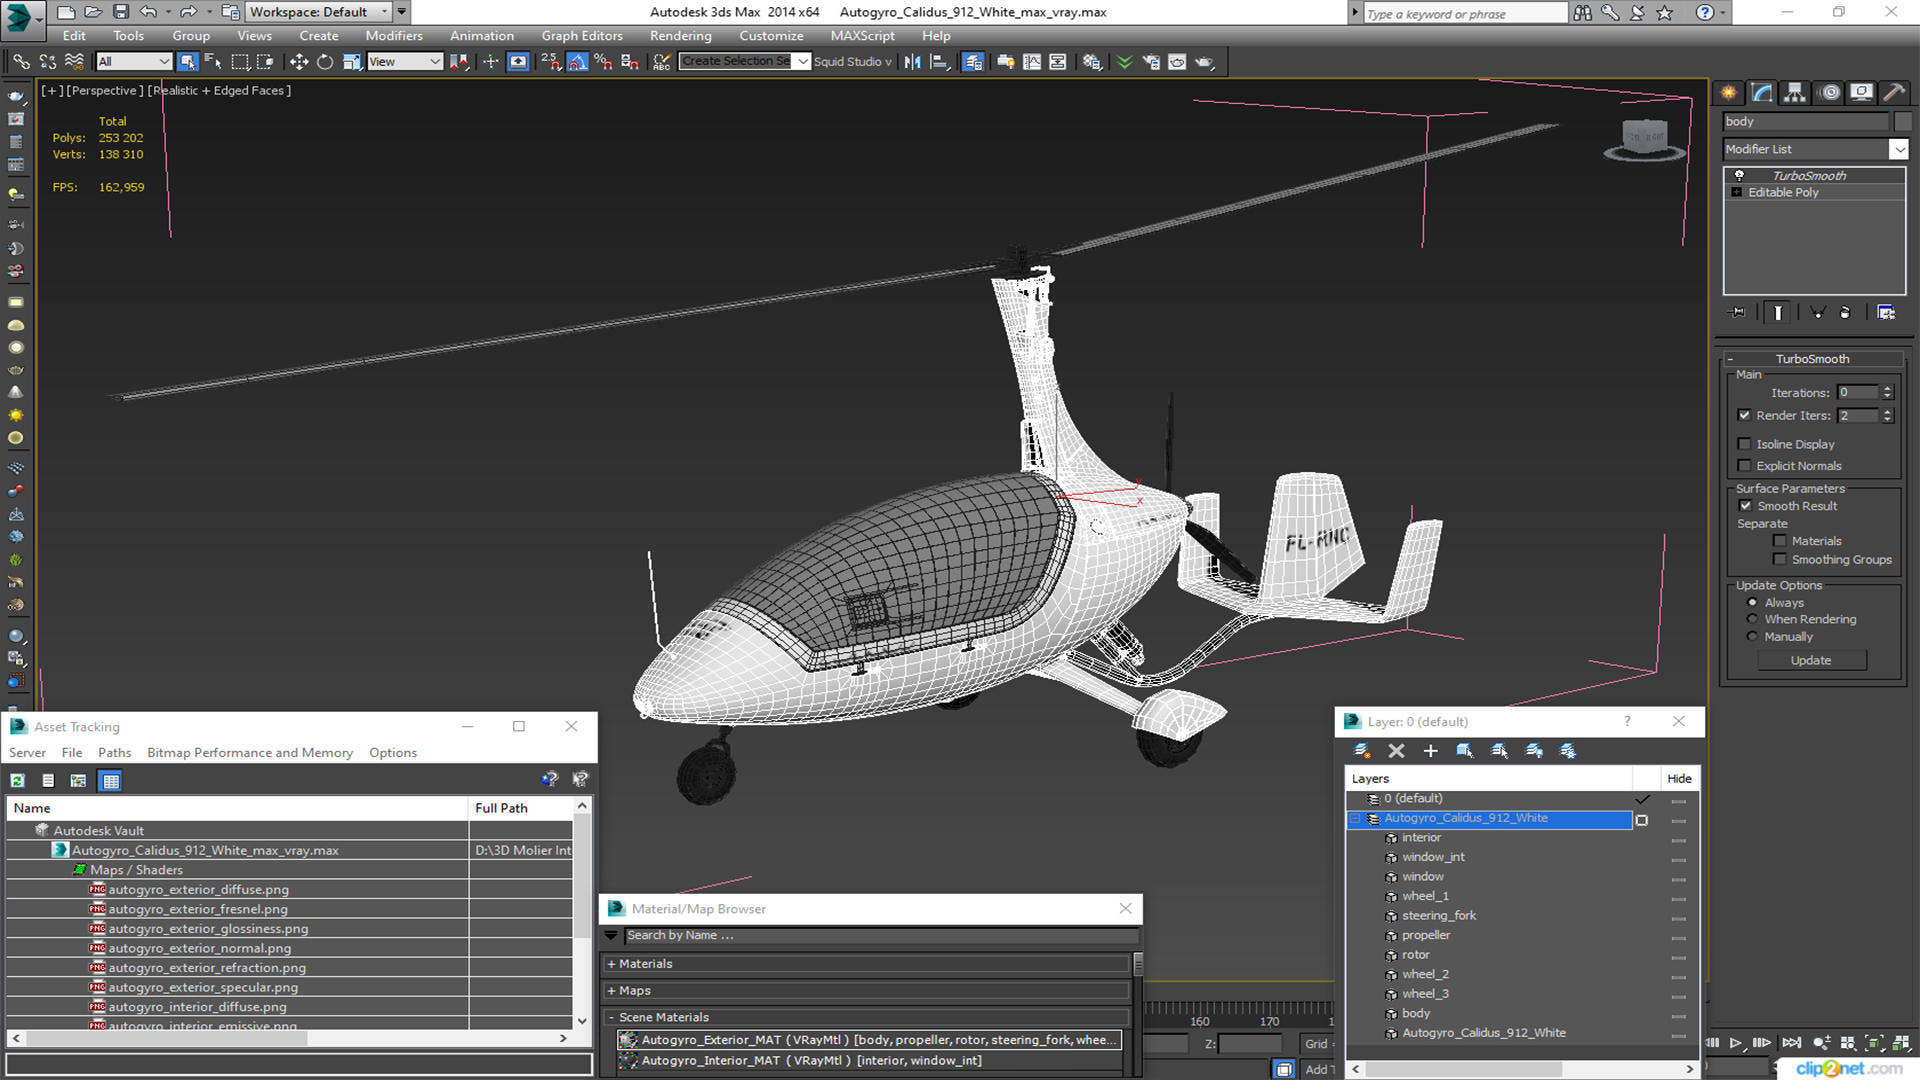Open the Render Setup icon
This screenshot has height=1080, width=1920.
(1151, 62)
